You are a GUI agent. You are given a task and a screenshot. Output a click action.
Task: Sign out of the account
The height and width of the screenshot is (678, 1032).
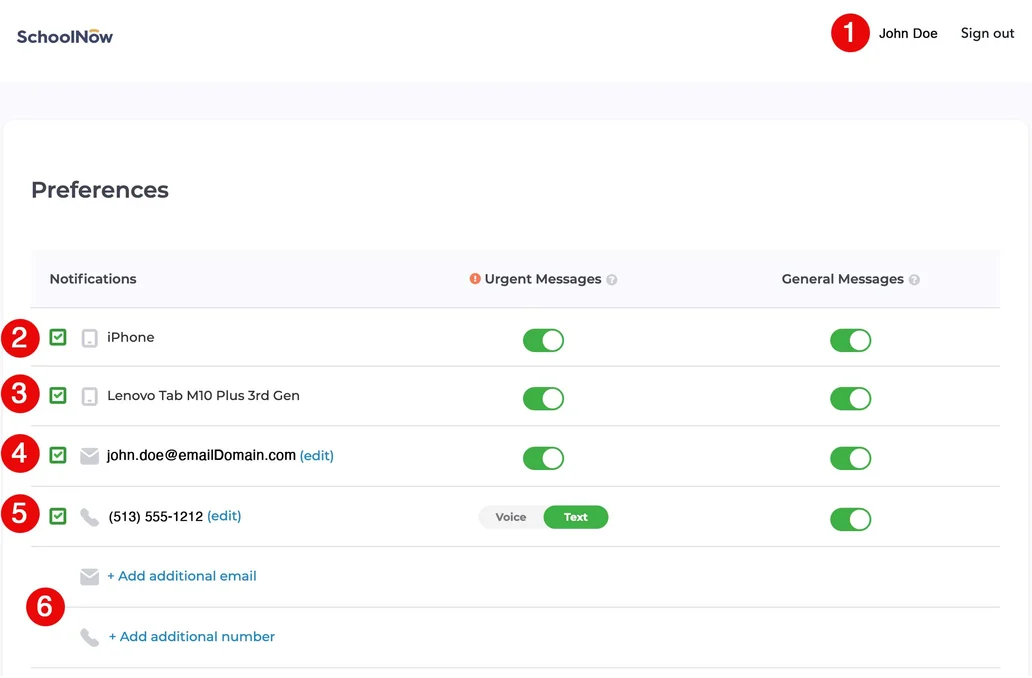[987, 34]
